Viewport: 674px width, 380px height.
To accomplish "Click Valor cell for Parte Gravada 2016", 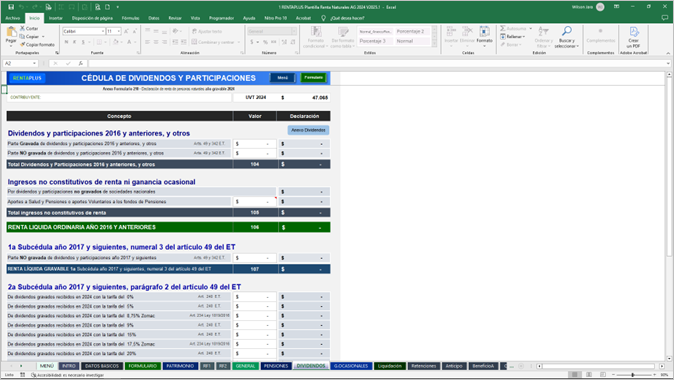I will coord(254,144).
